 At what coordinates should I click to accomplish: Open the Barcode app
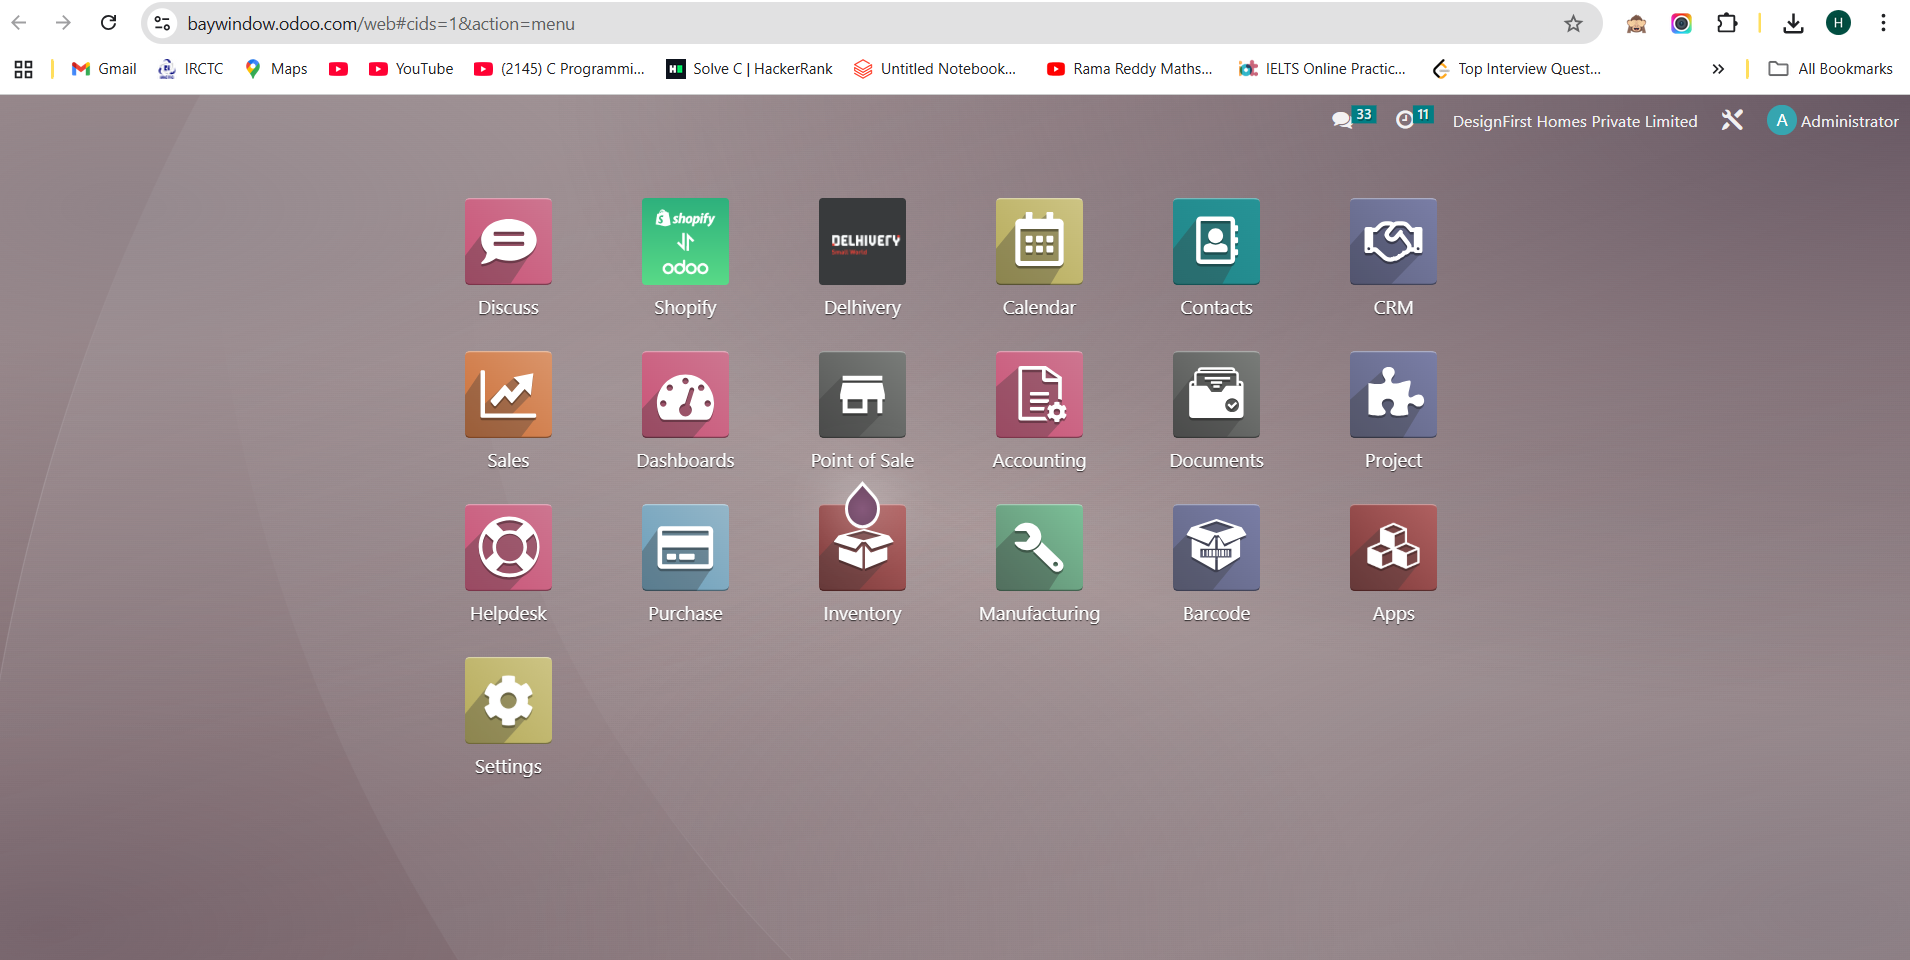pos(1216,548)
